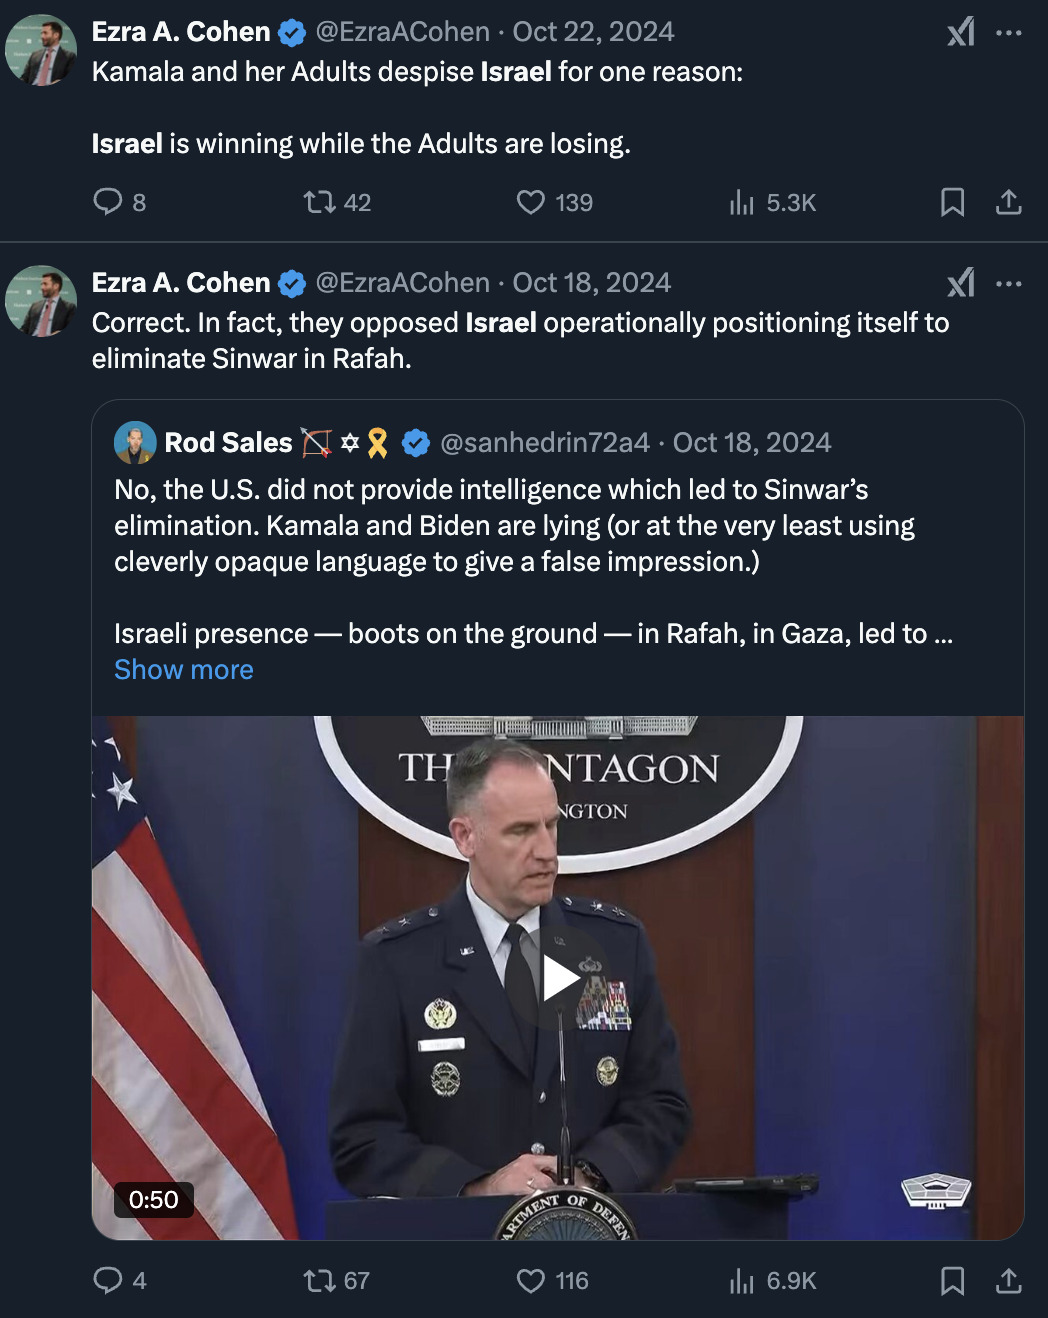Like the tweet with 139 likes

[x=531, y=203]
